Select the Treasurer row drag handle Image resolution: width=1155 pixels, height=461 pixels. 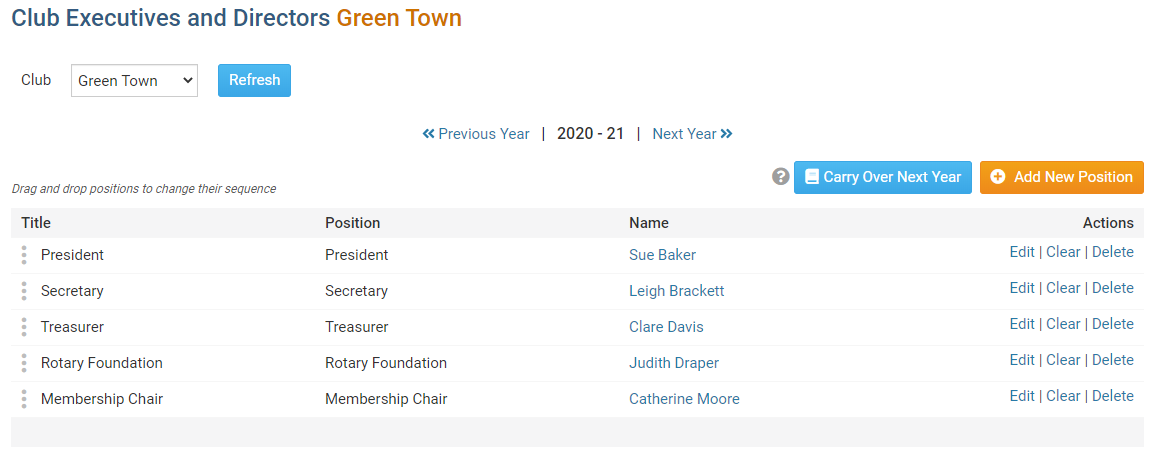click(x=24, y=327)
